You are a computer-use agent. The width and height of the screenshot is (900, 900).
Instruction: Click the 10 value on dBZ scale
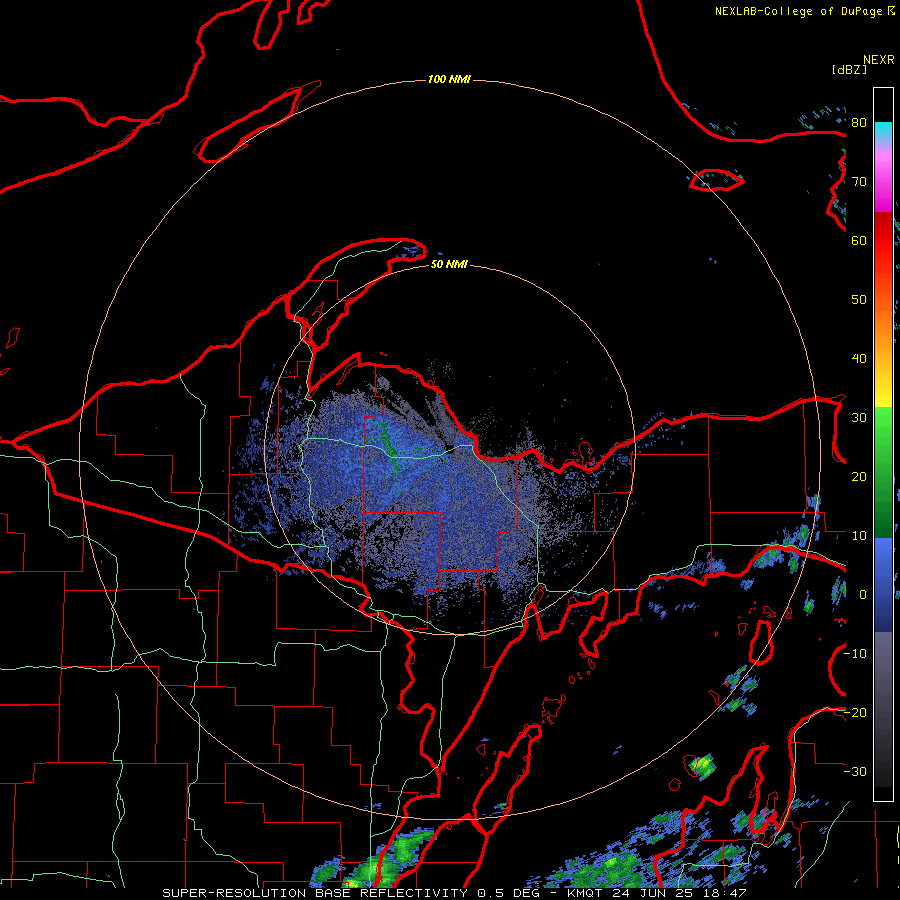(859, 536)
